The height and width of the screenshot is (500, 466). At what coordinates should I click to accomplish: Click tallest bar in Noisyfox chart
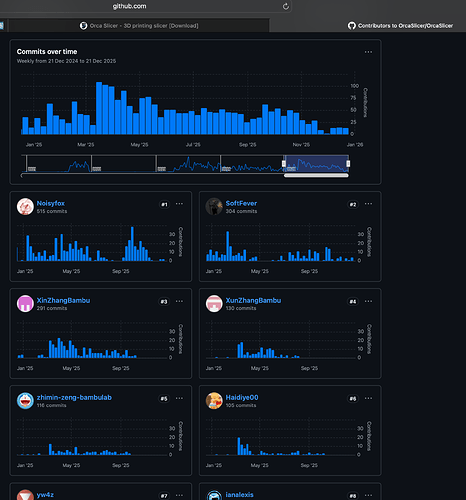(x=132, y=244)
